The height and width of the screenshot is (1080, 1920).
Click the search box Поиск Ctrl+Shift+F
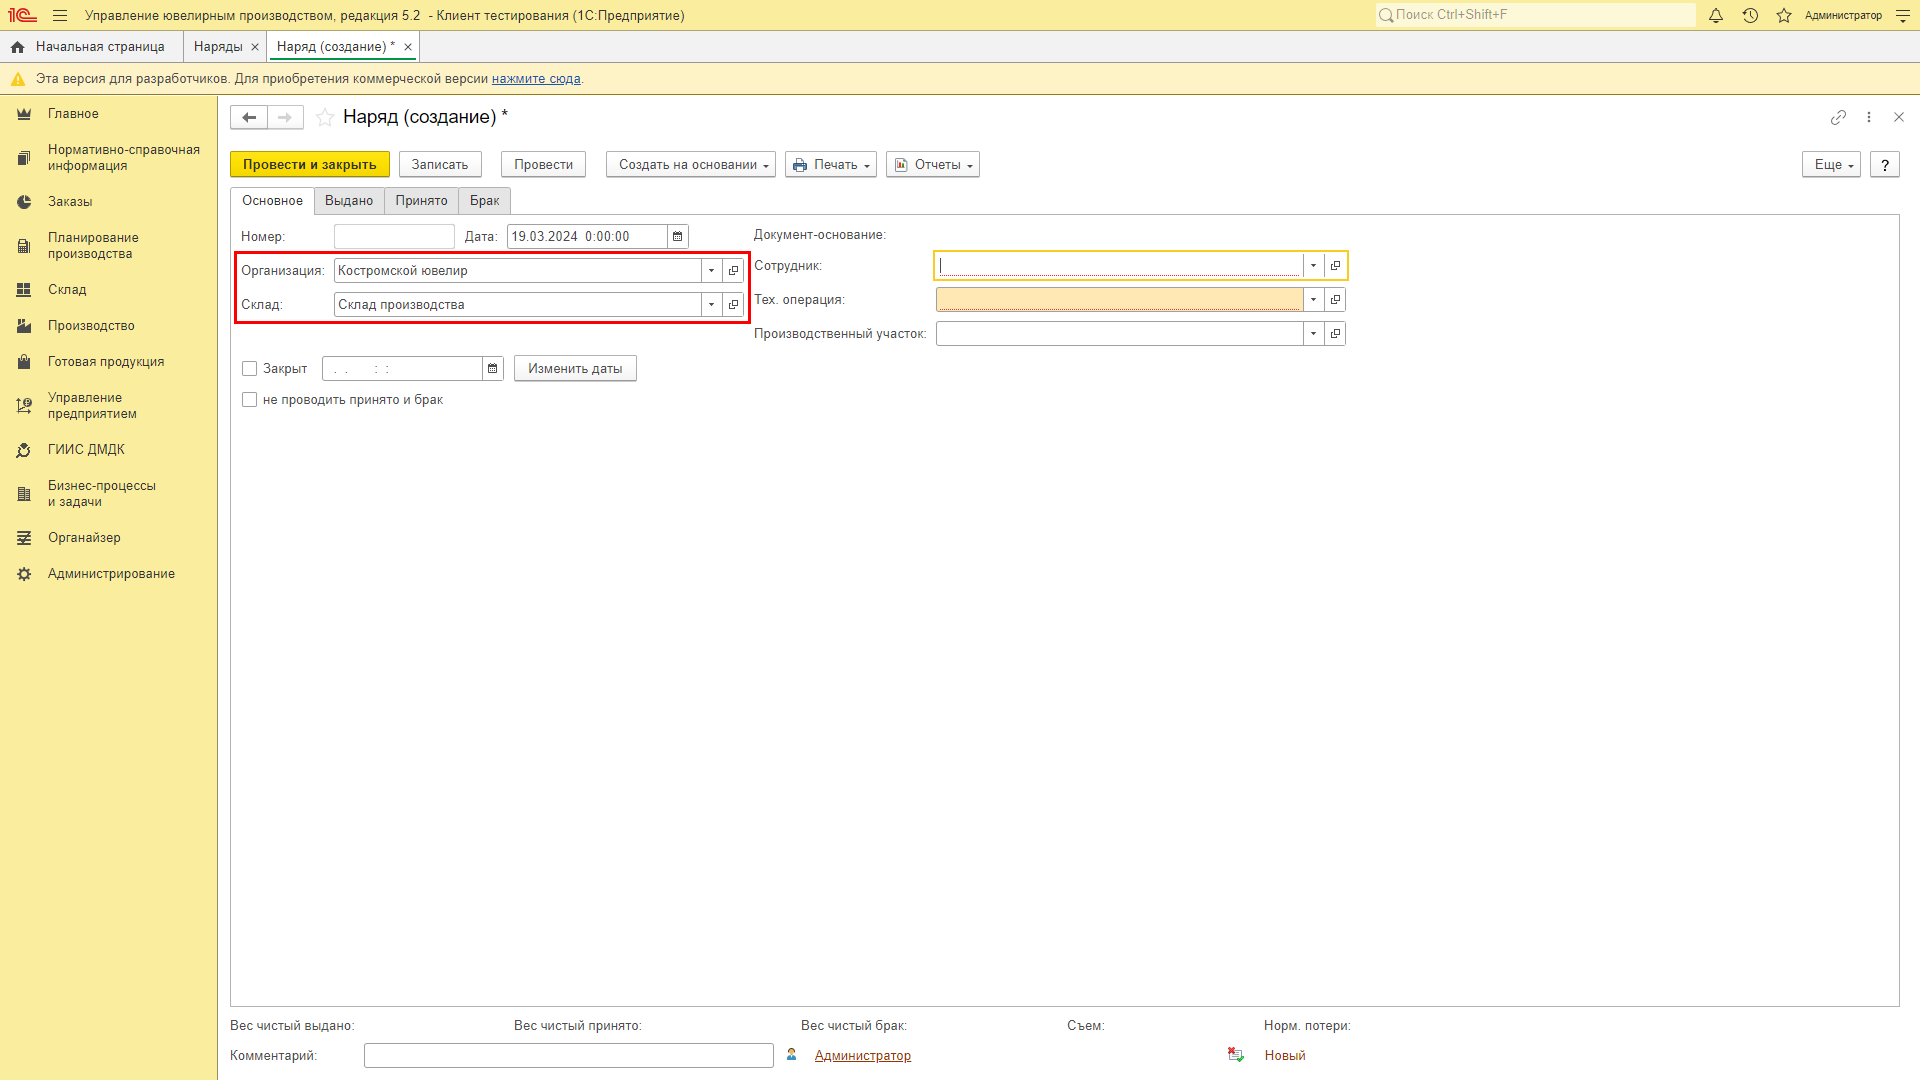tap(1536, 15)
